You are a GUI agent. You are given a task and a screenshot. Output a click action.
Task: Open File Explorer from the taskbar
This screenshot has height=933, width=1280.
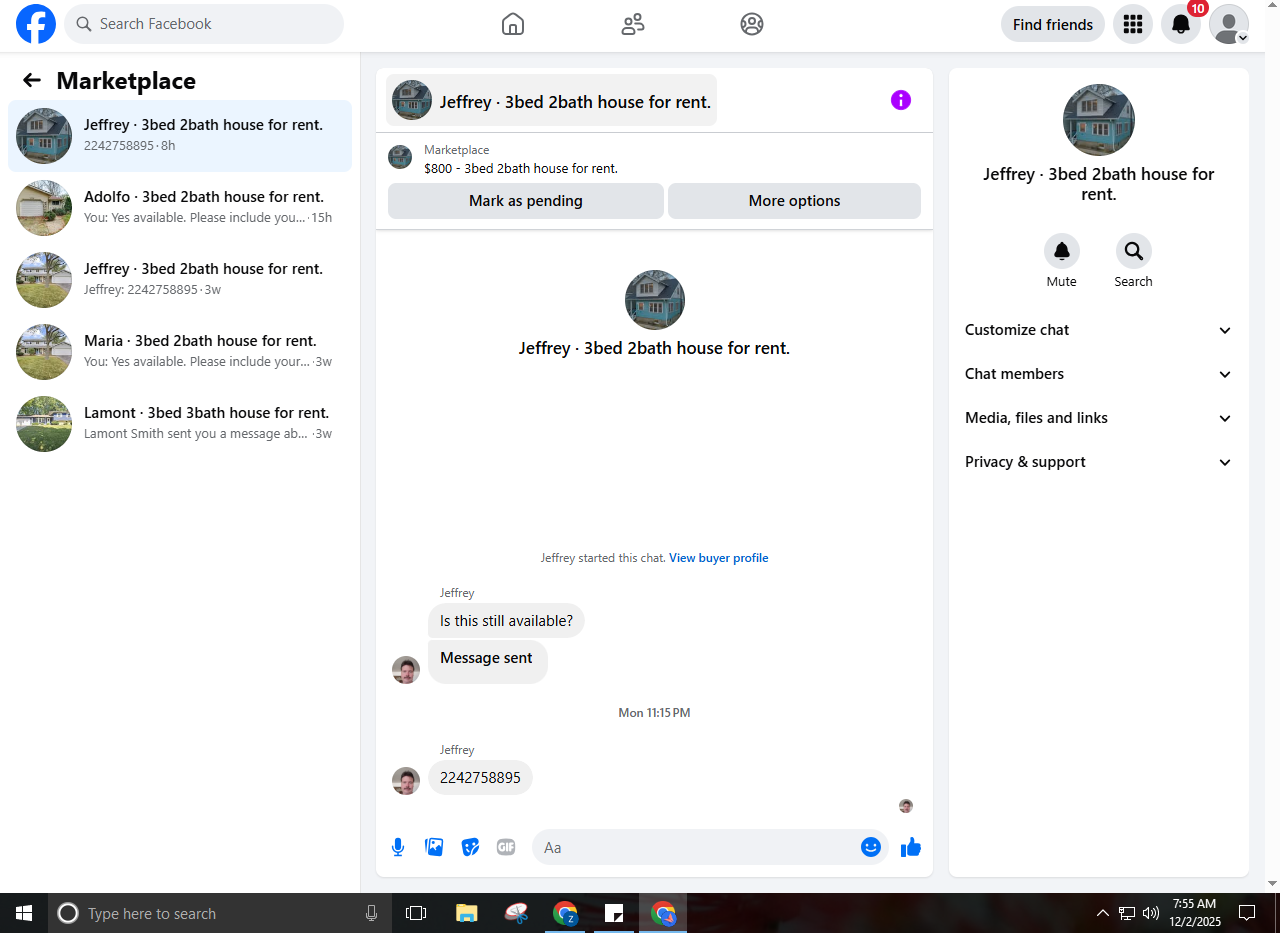click(x=466, y=913)
